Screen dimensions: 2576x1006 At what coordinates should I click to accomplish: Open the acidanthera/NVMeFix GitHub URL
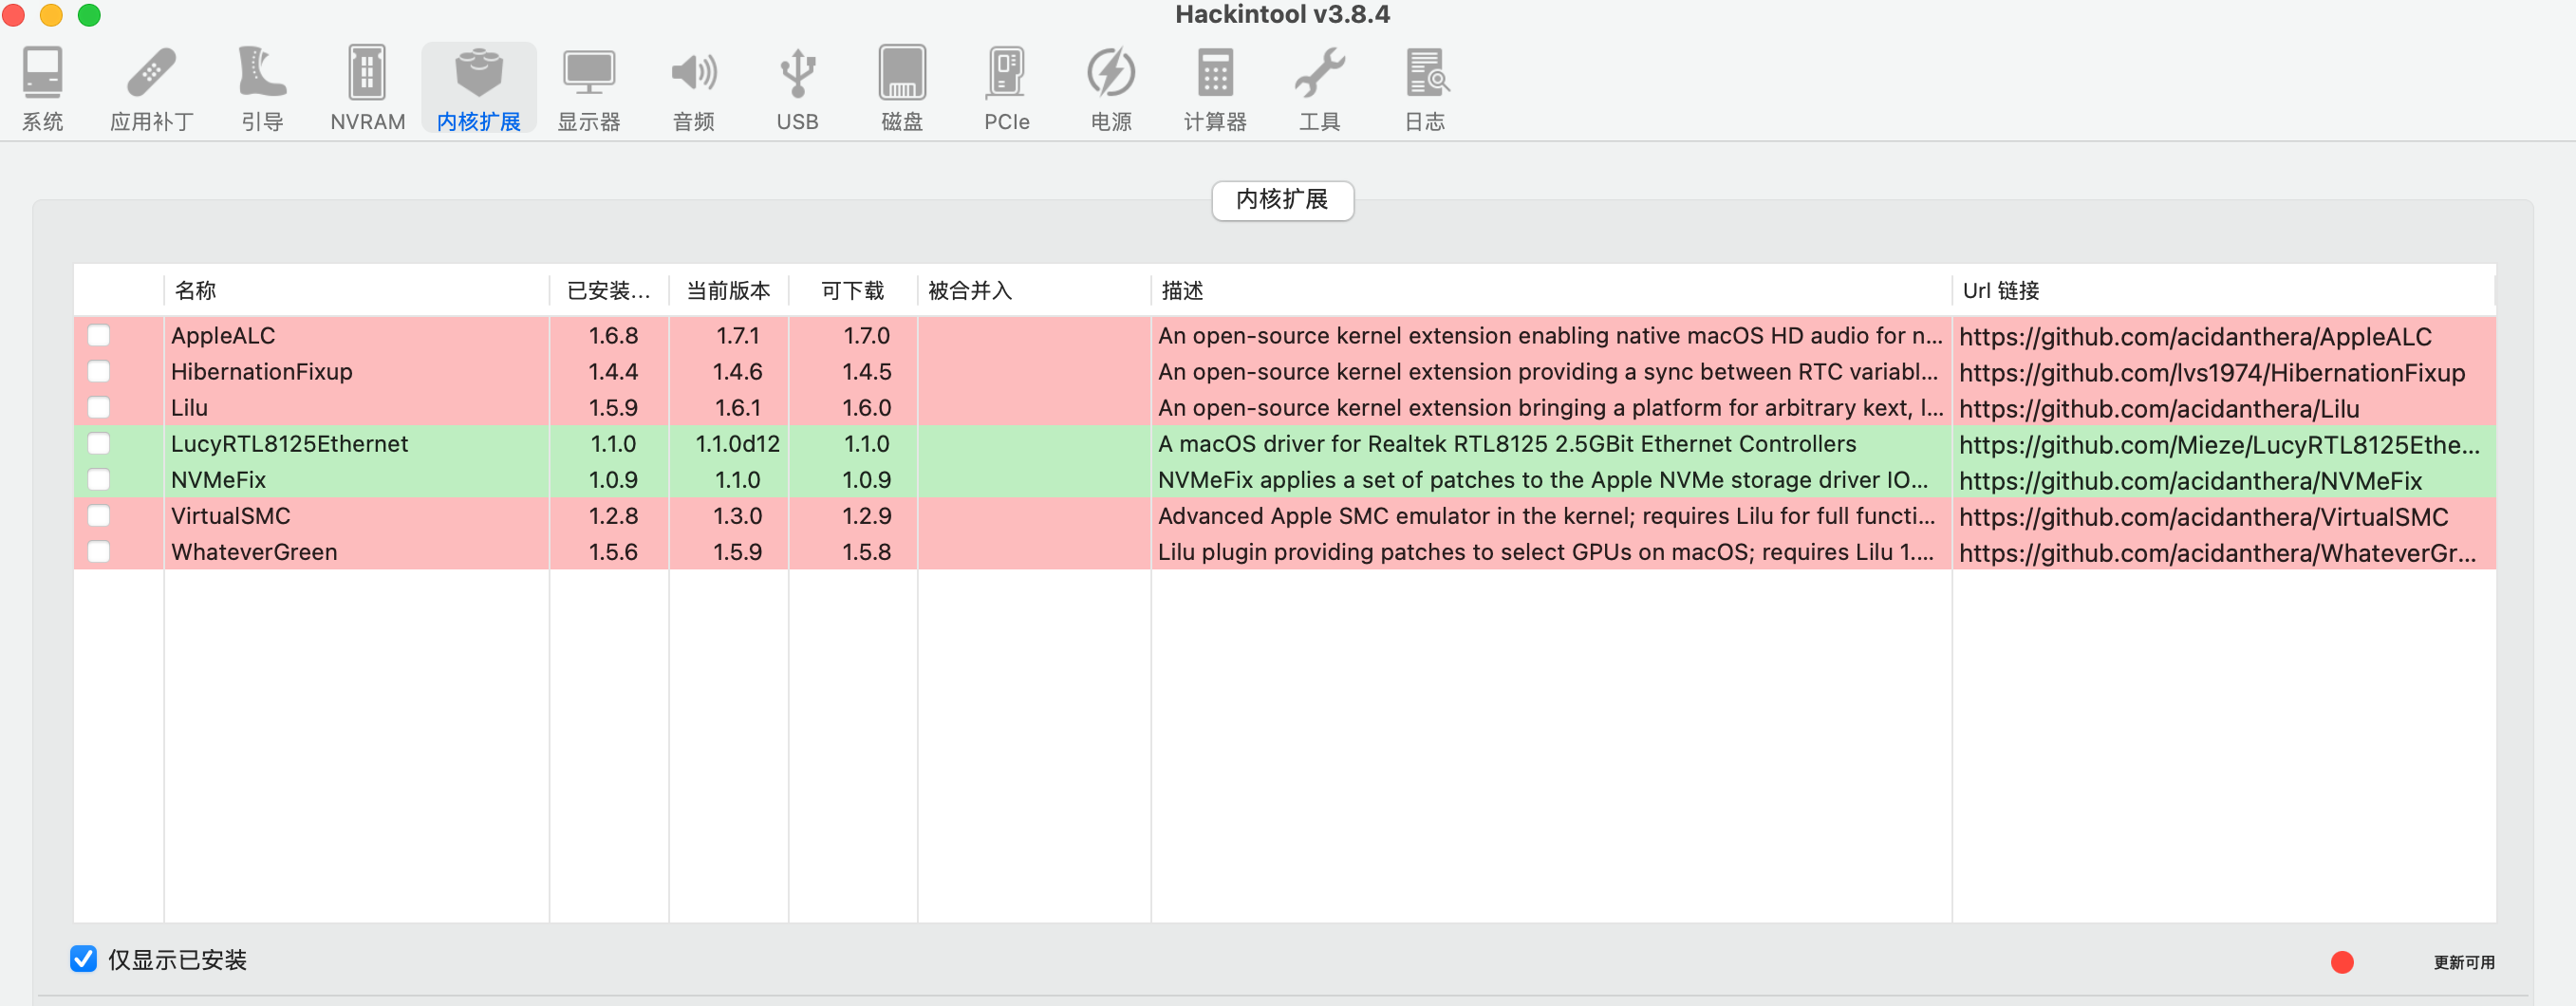click(2190, 481)
